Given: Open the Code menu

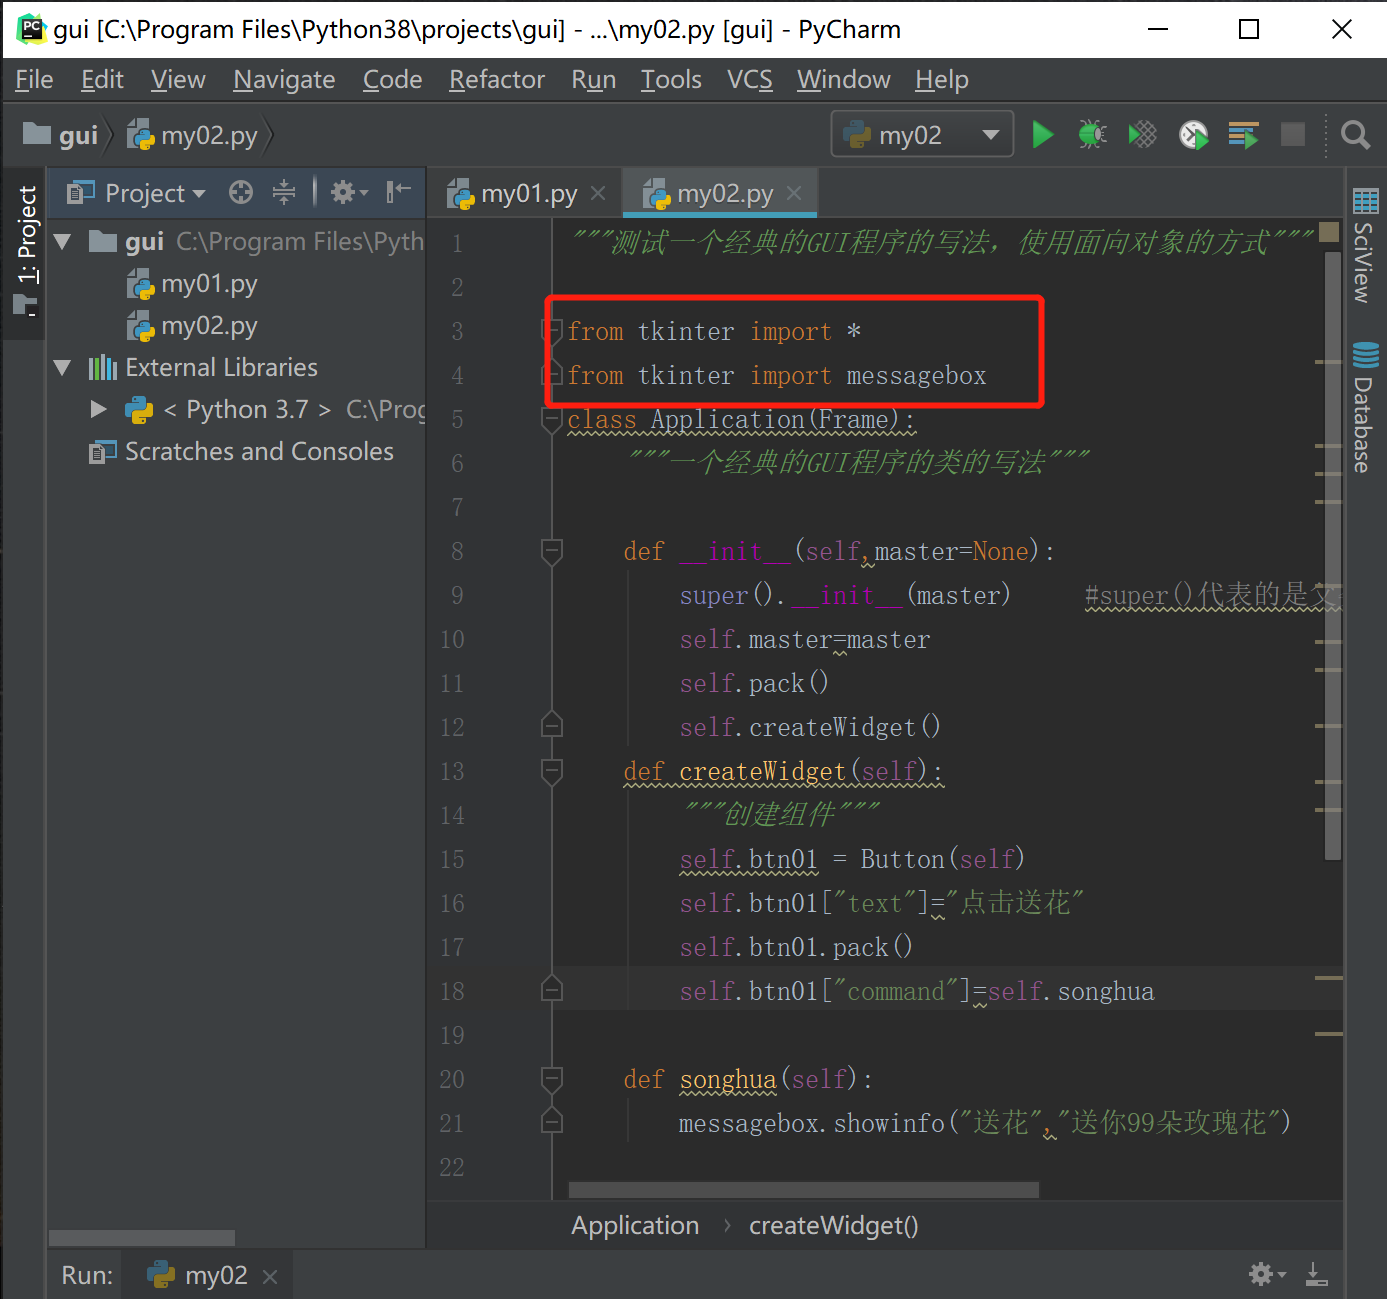Looking at the screenshot, I should click(392, 79).
